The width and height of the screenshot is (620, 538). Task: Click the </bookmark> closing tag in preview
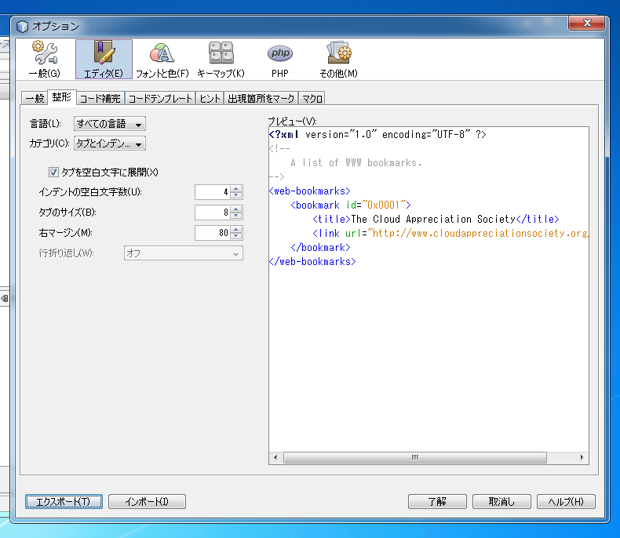[x=320, y=247]
